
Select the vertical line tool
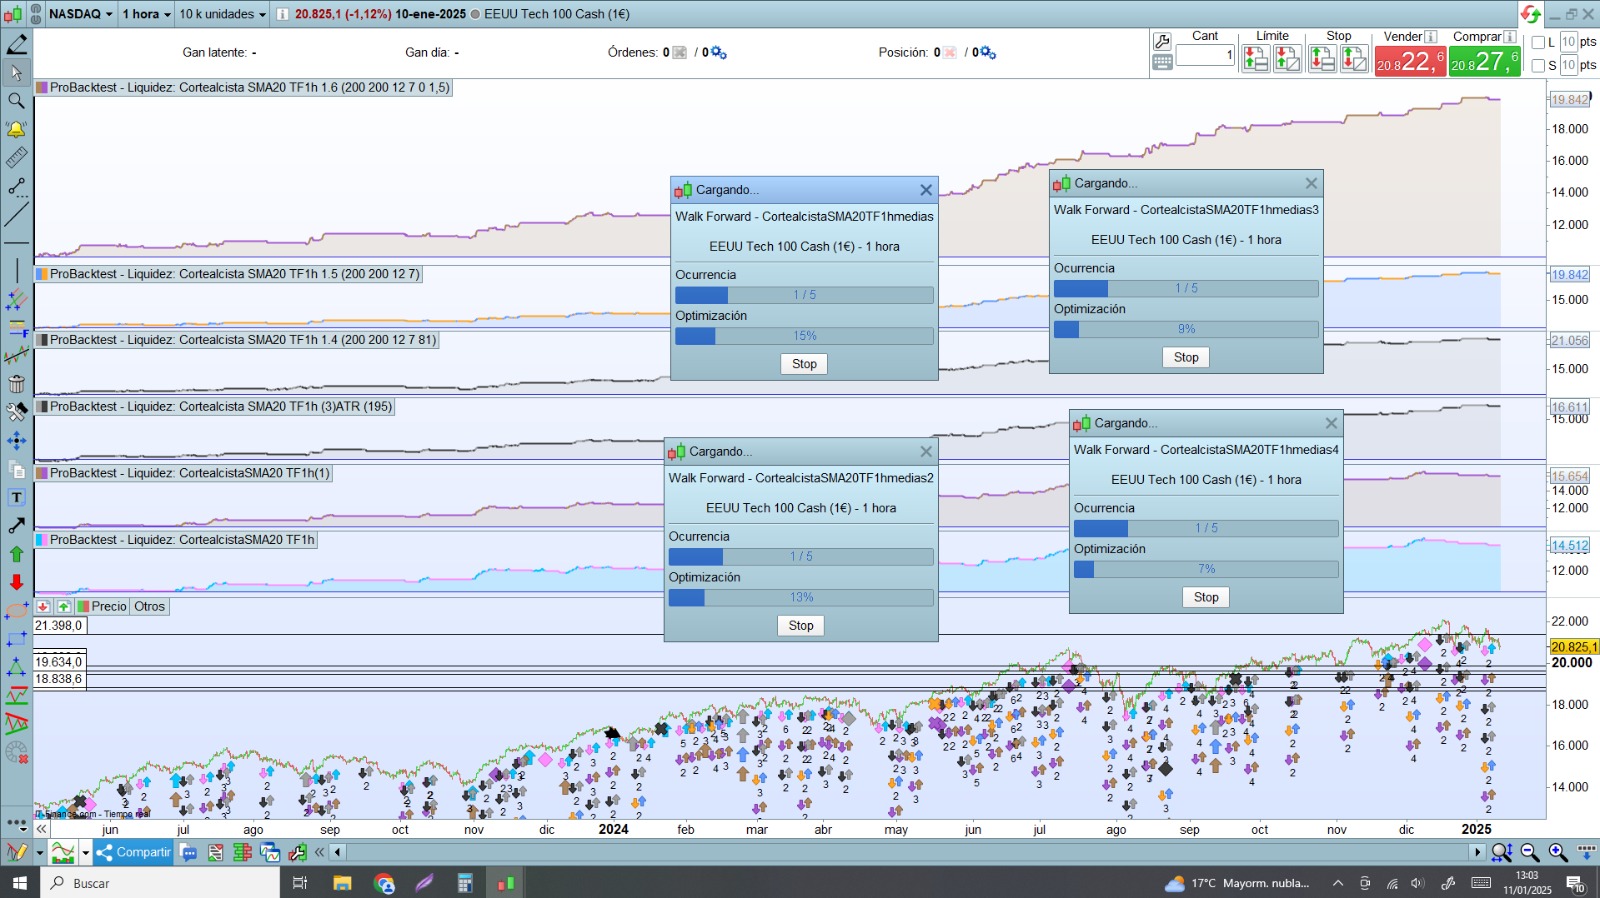click(17, 270)
